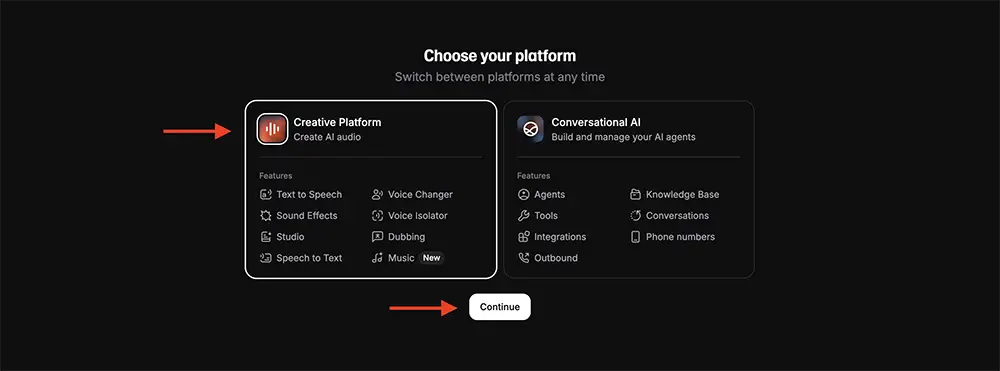Click the Agents icon

tap(524, 194)
